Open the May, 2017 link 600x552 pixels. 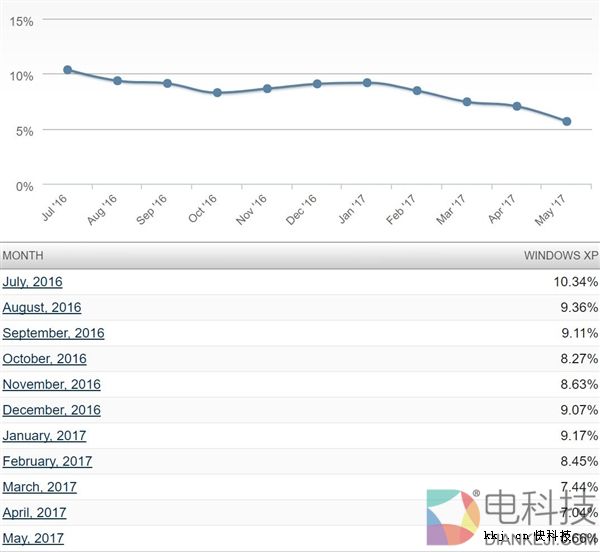point(33,538)
